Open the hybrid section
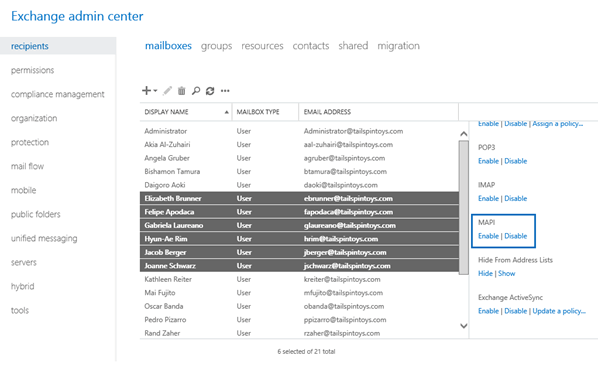 pos(23,286)
